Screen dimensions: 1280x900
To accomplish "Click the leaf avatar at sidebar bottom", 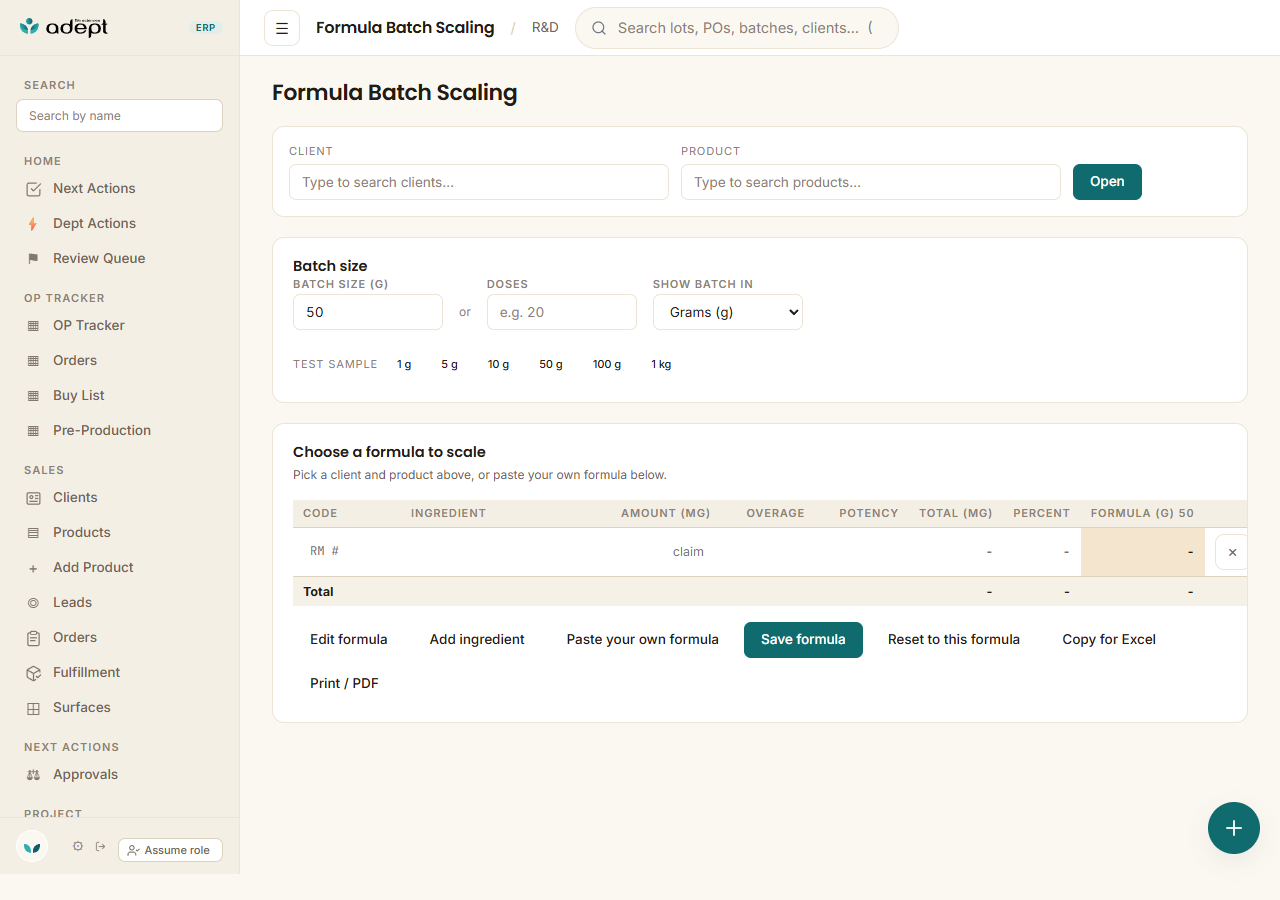I will [x=32, y=846].
